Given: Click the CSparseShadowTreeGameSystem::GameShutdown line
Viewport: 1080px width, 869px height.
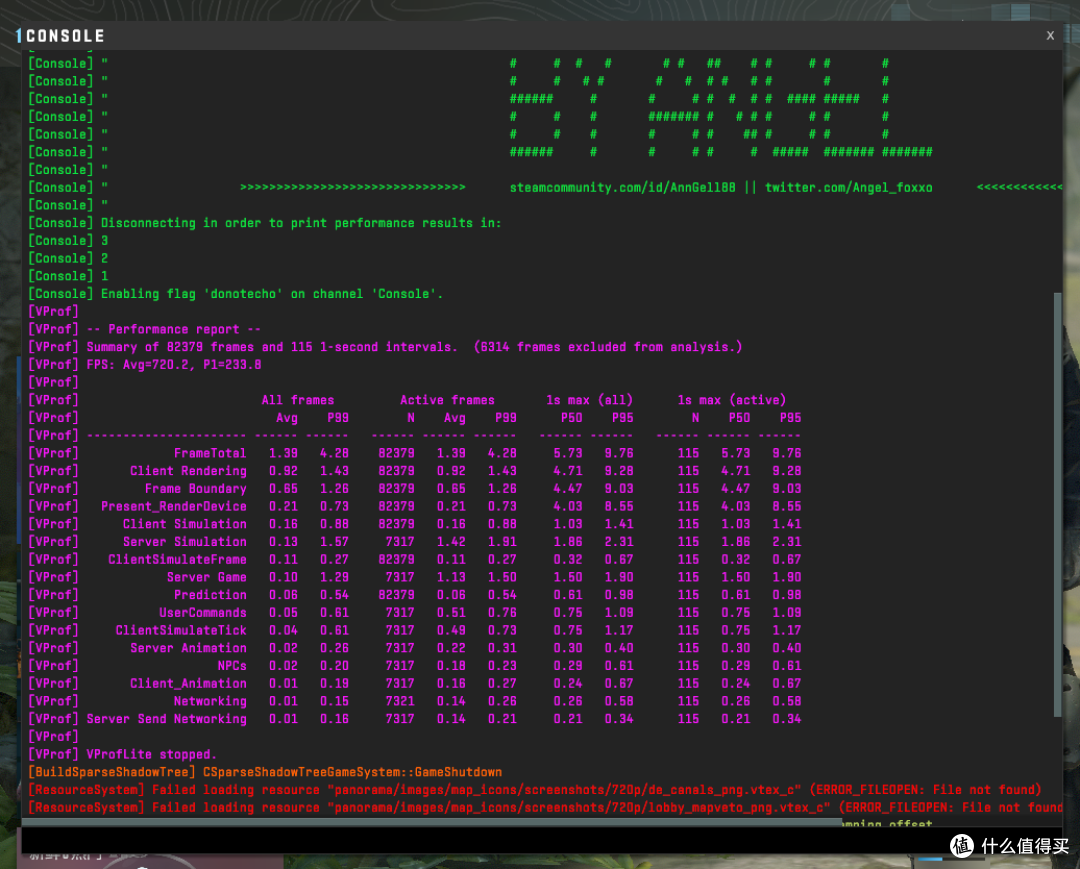Looking at the screenshot, I should point(265,773).
